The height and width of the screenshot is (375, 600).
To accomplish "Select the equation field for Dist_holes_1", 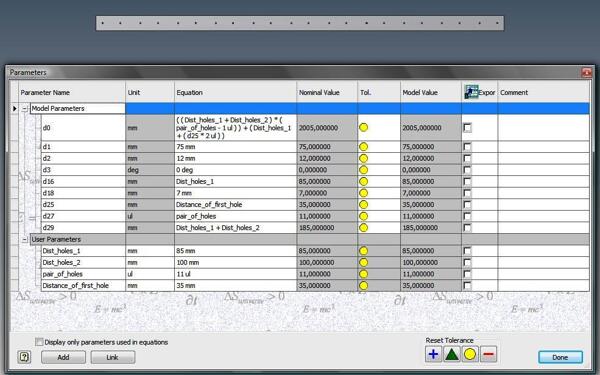I will (x=235, y=251).
